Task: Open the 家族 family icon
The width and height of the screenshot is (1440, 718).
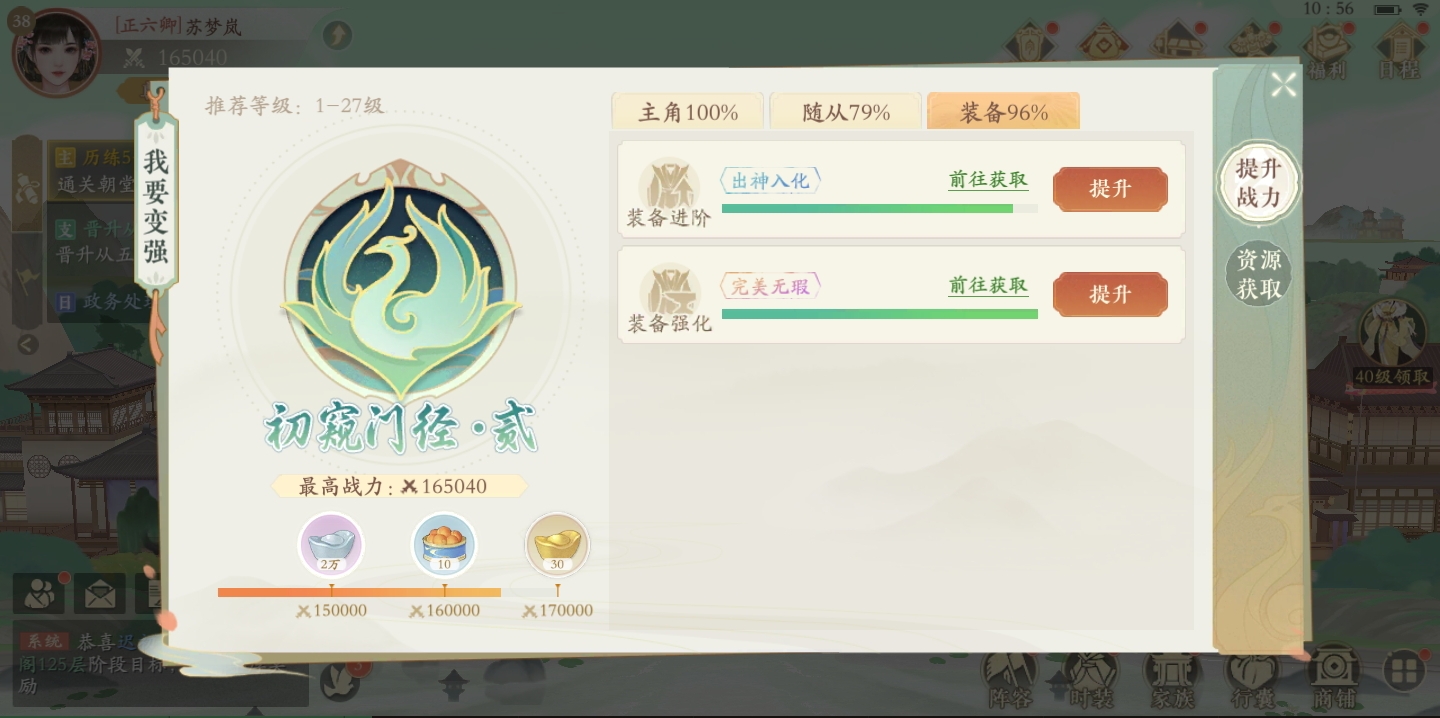Action: pyautogui.click(x=1172, y=679)
